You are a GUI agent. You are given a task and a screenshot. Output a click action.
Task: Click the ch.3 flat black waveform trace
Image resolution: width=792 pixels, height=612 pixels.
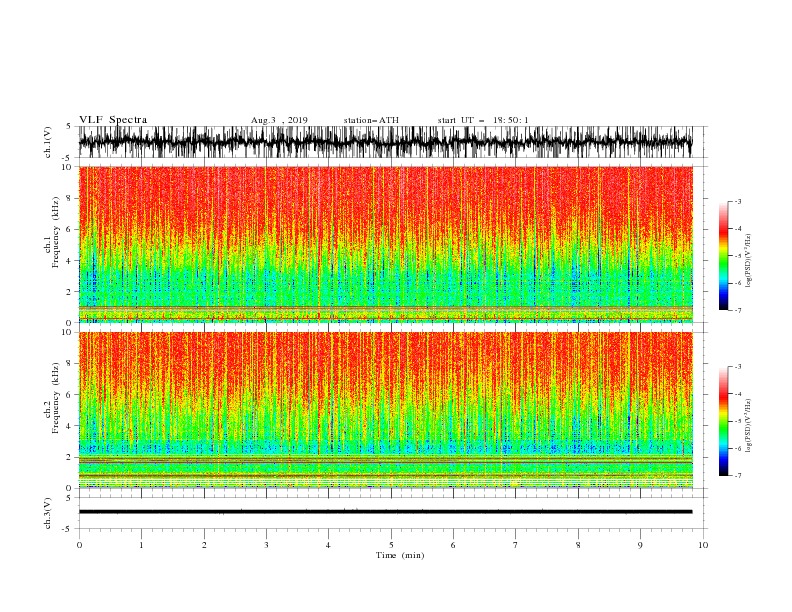(385, 512)
